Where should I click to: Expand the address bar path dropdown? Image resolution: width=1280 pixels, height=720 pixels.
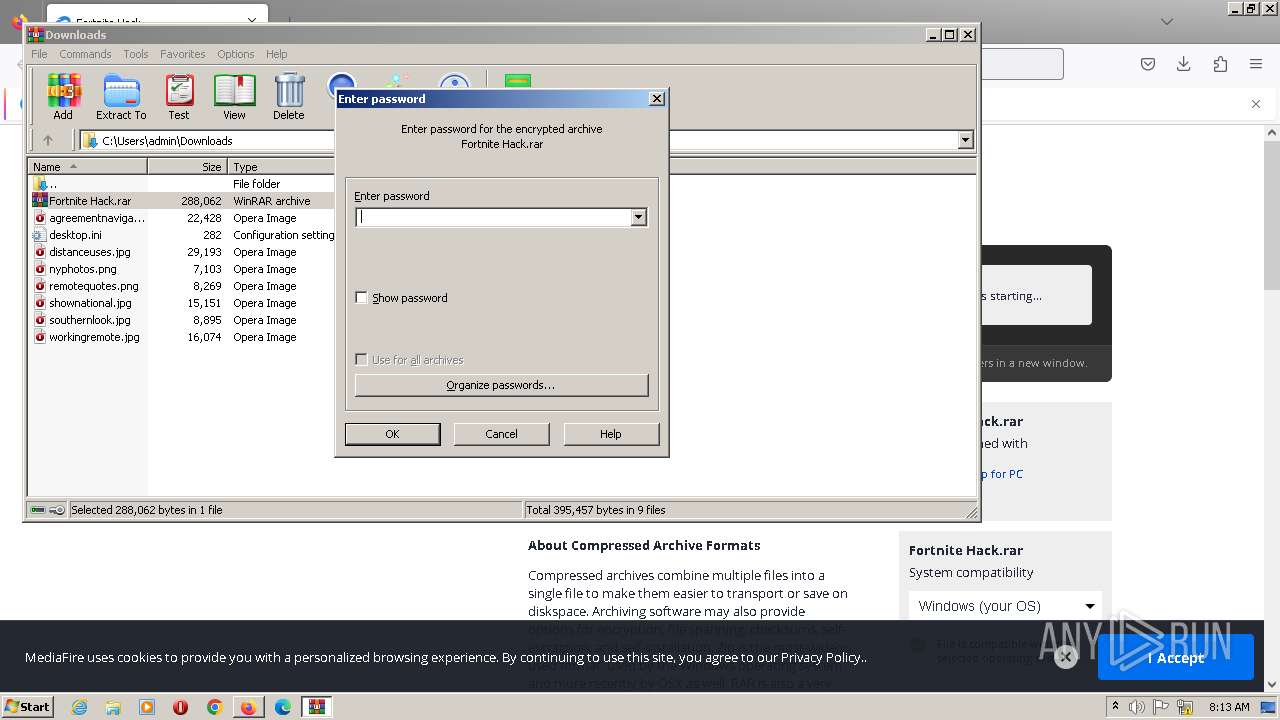[965, 140]
